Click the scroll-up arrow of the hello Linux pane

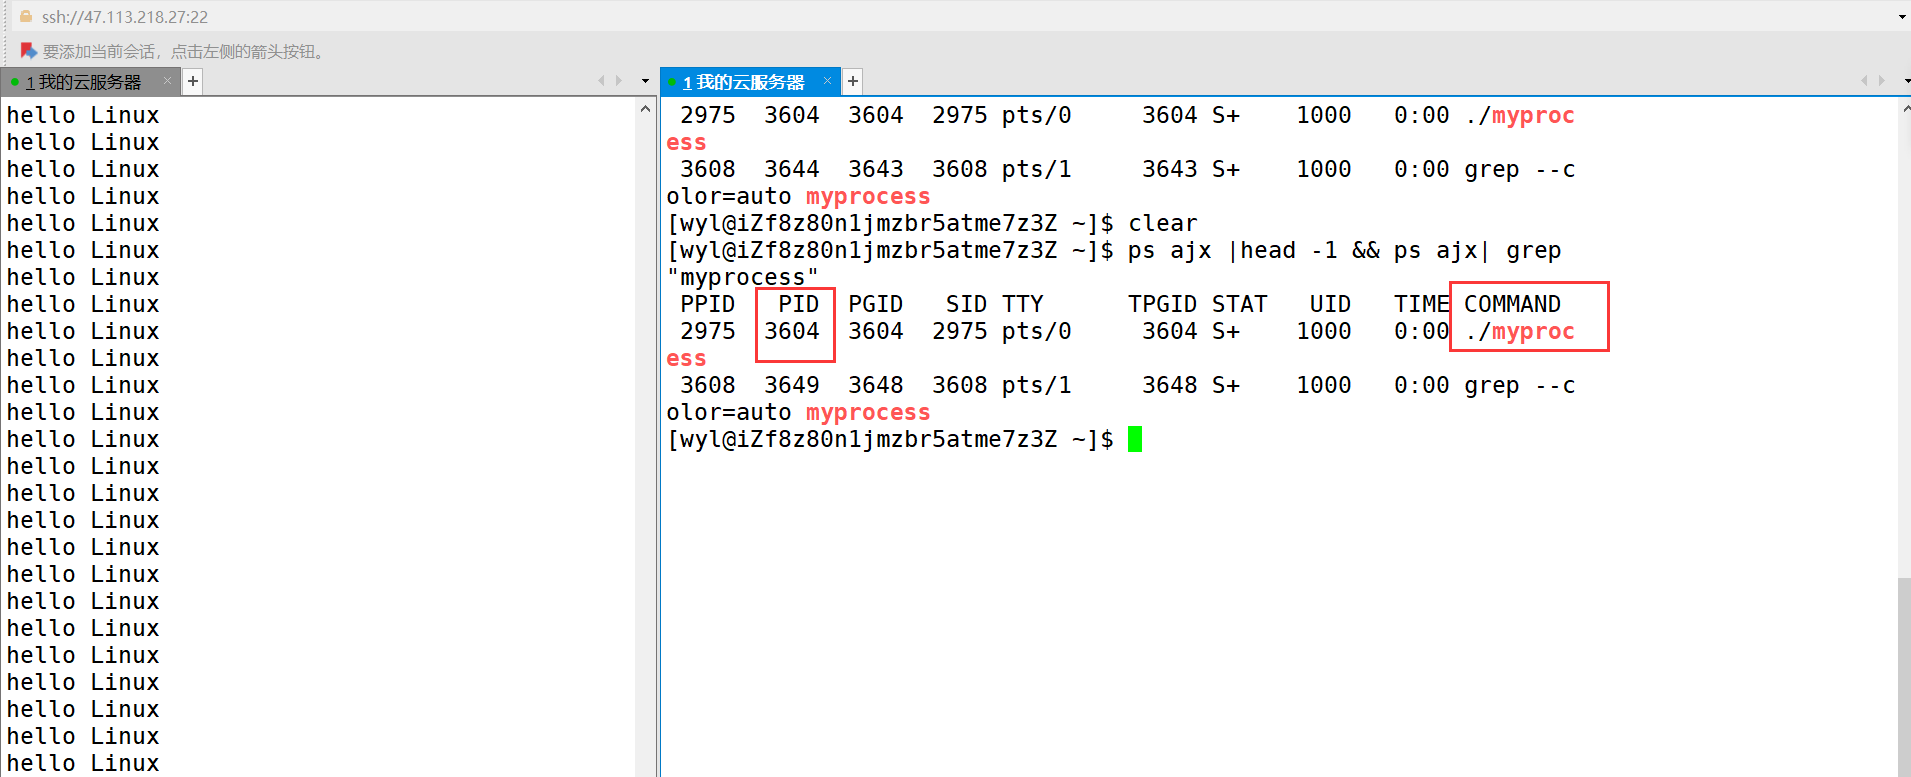(x=645, y=108)
